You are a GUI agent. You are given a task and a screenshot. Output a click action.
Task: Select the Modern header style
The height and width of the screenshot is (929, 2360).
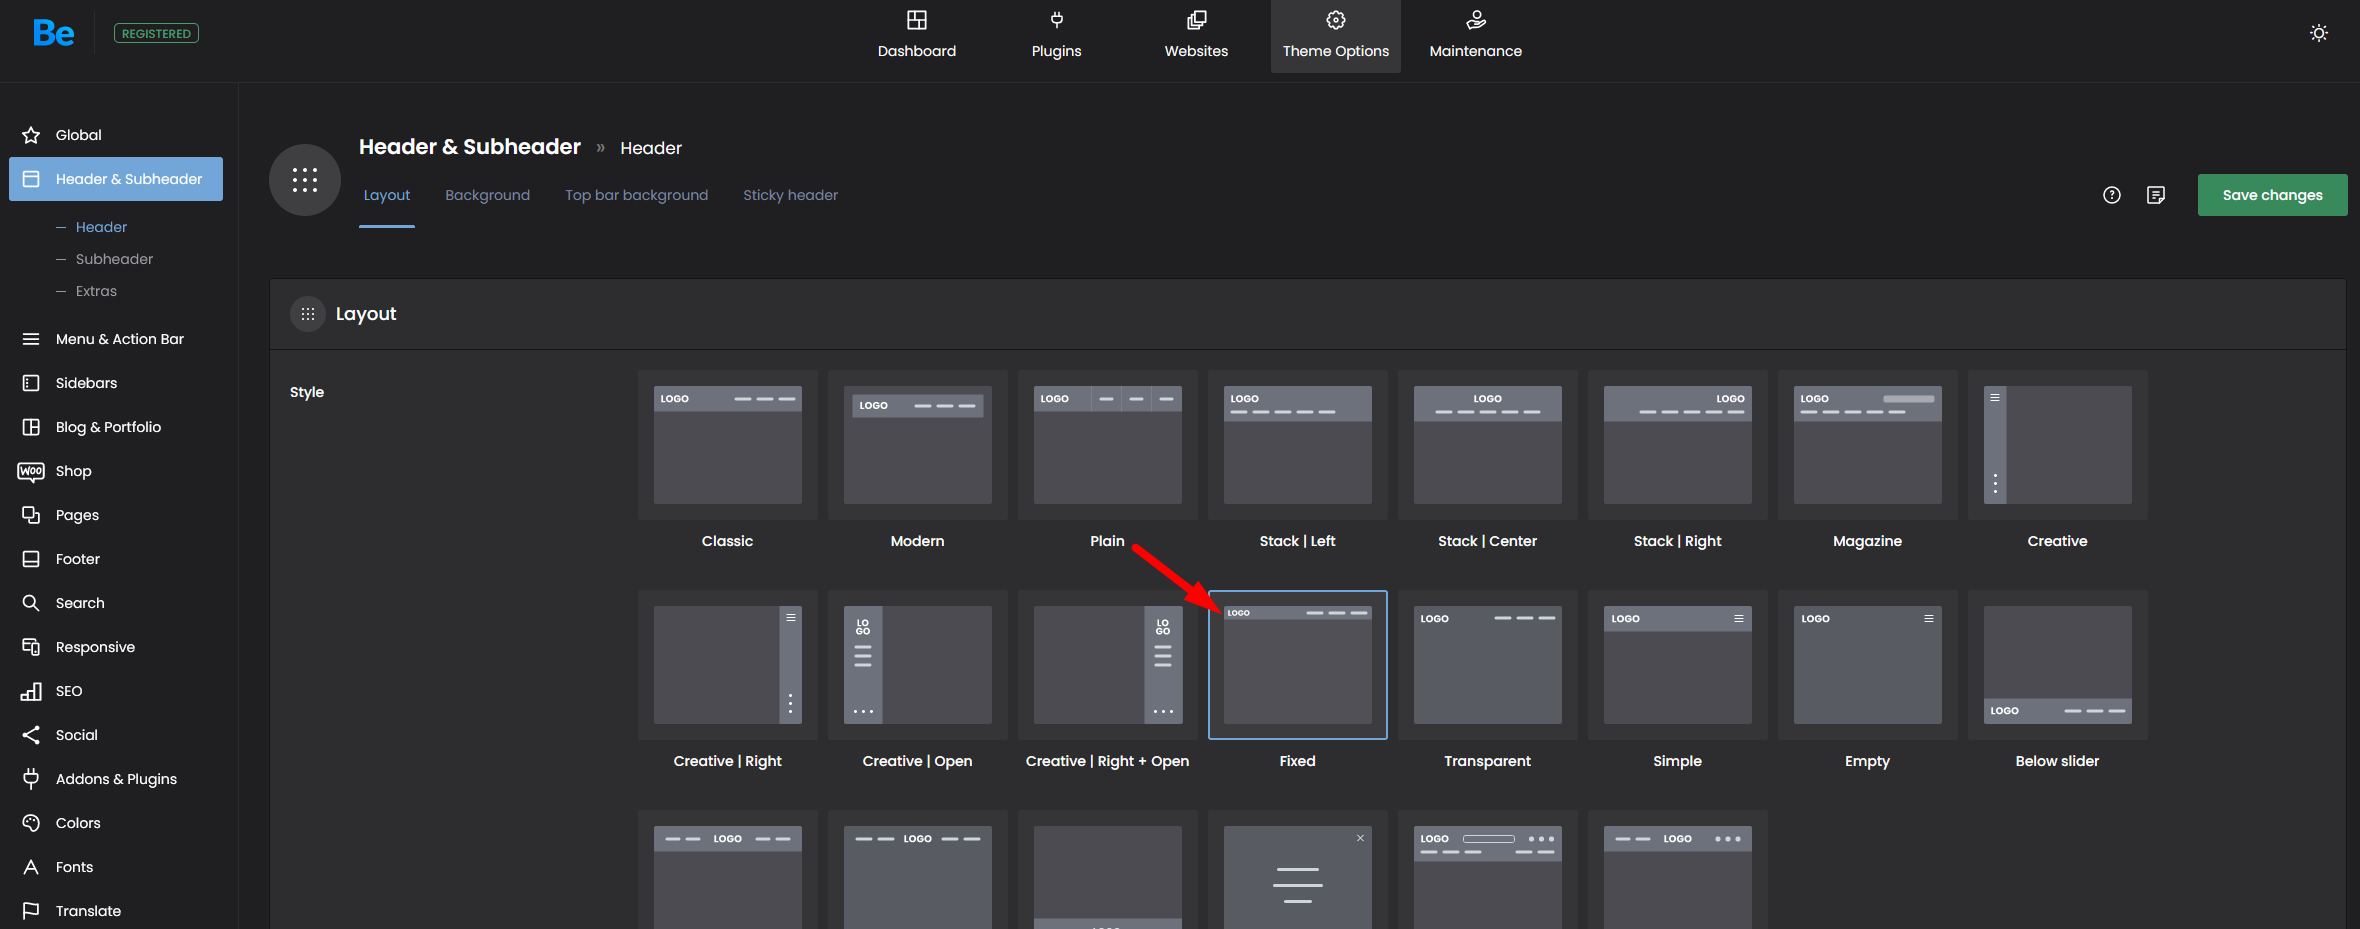(918, 445)
